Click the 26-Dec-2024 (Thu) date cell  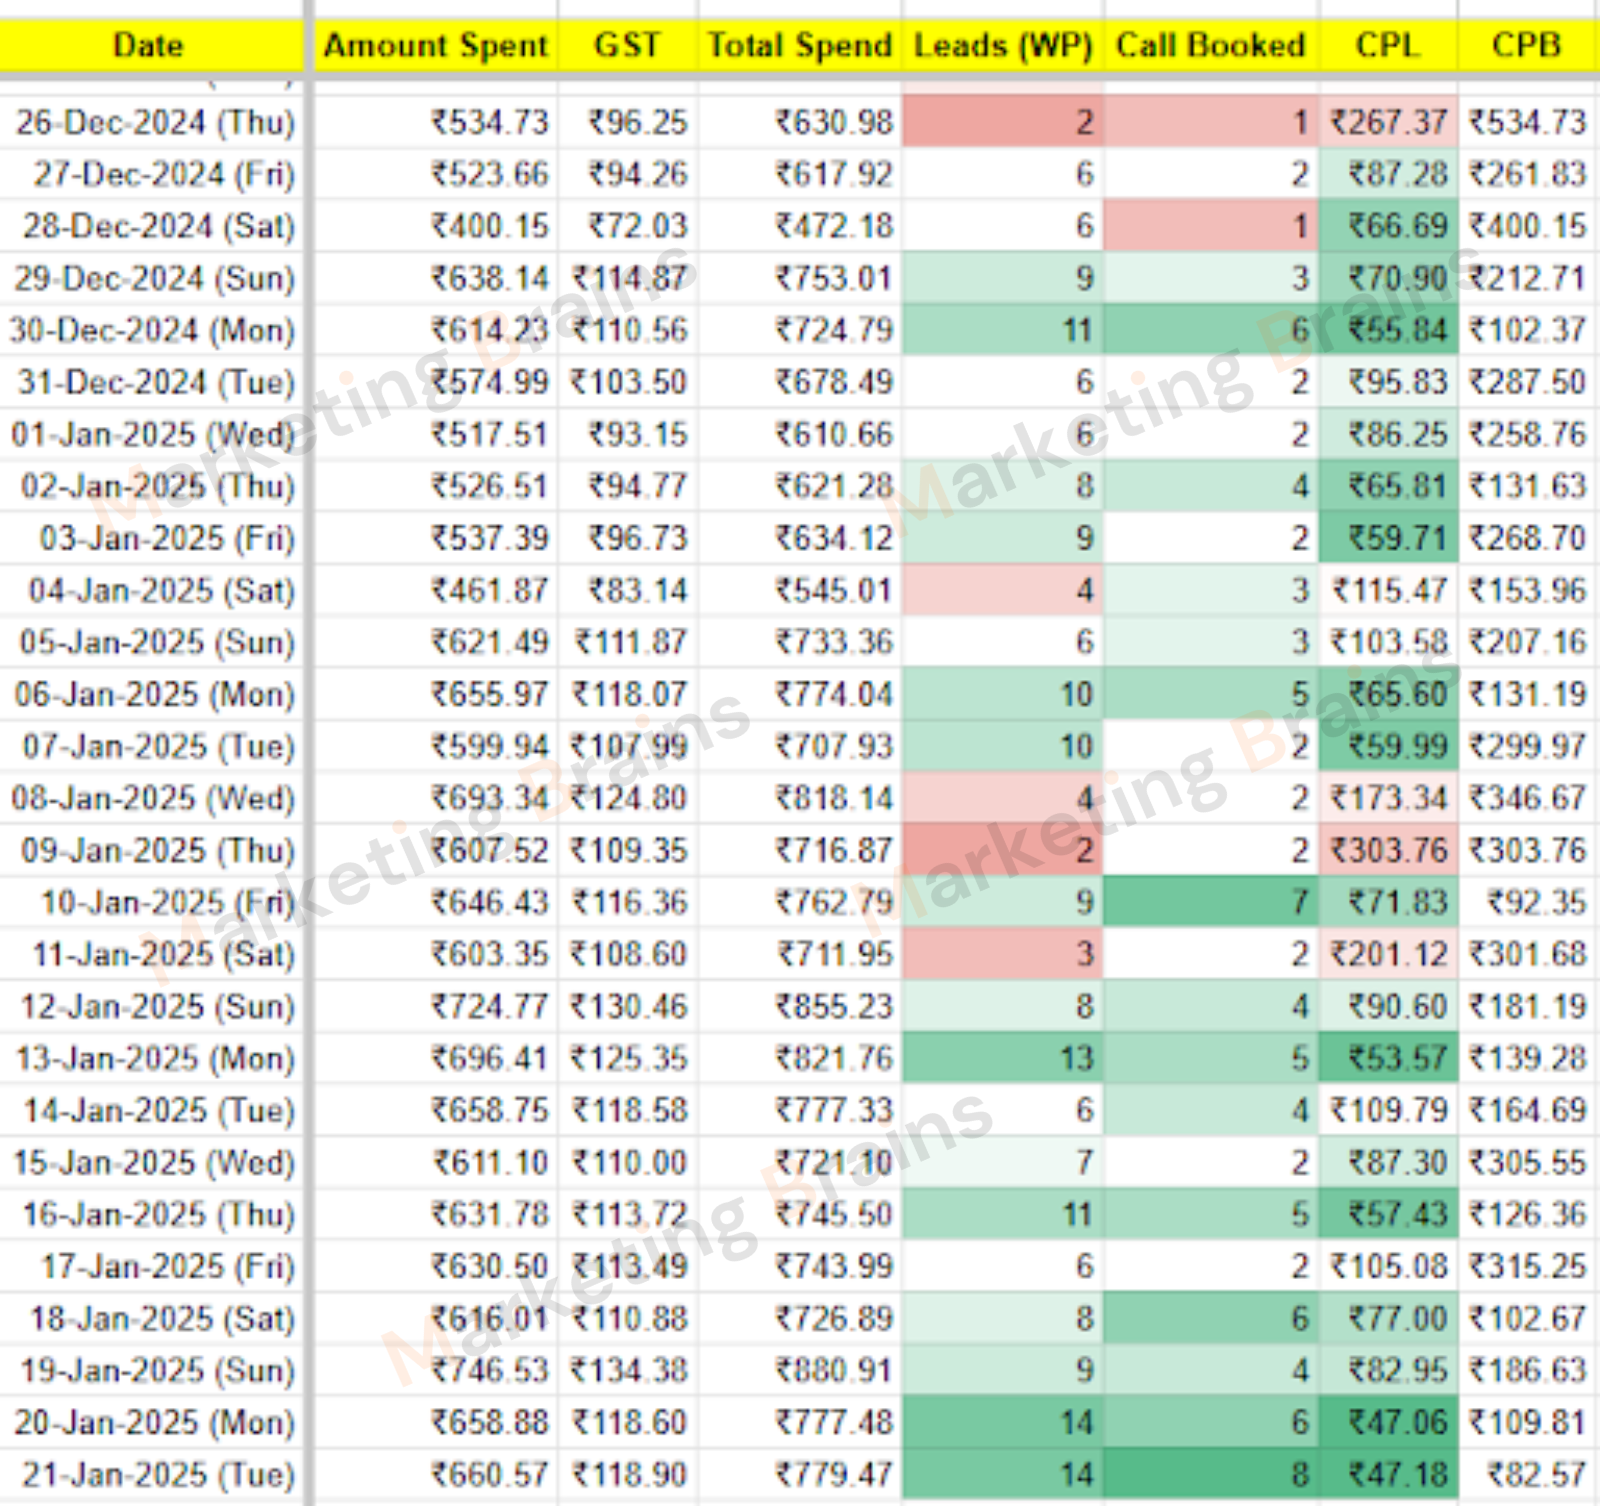pos(155,122)
